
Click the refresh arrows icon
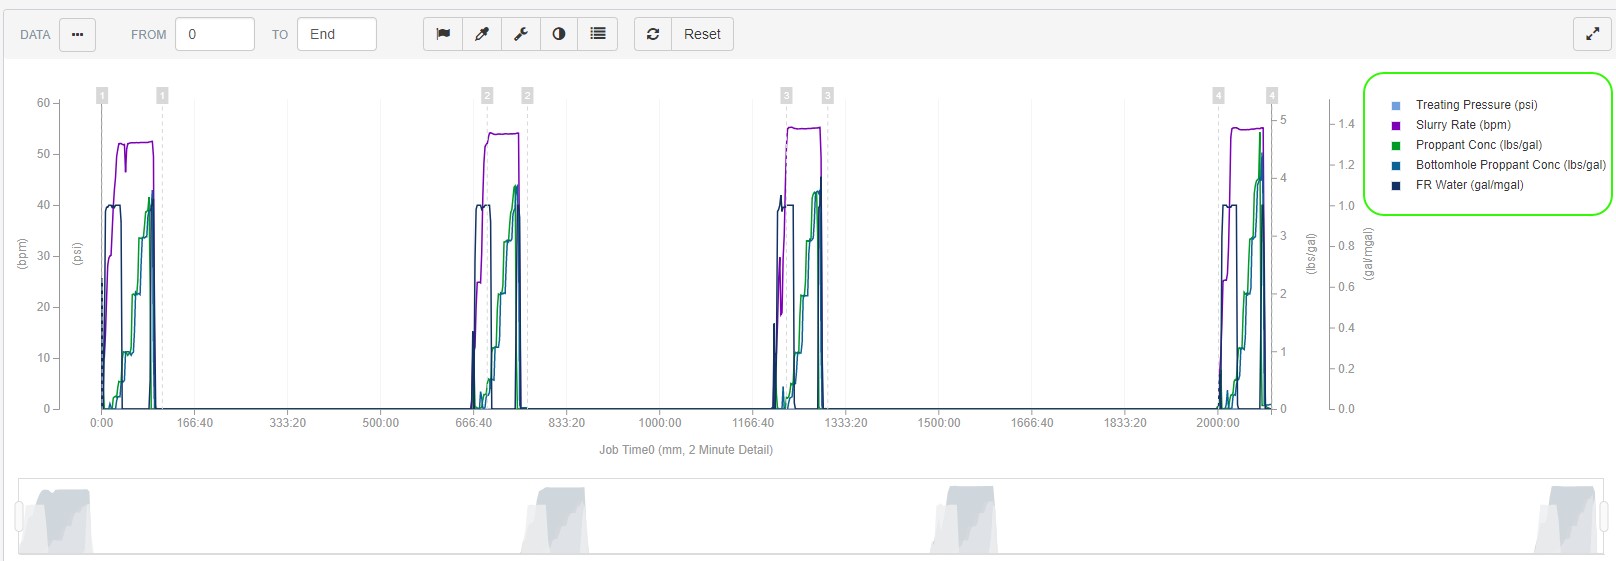(x=653, y=34)
